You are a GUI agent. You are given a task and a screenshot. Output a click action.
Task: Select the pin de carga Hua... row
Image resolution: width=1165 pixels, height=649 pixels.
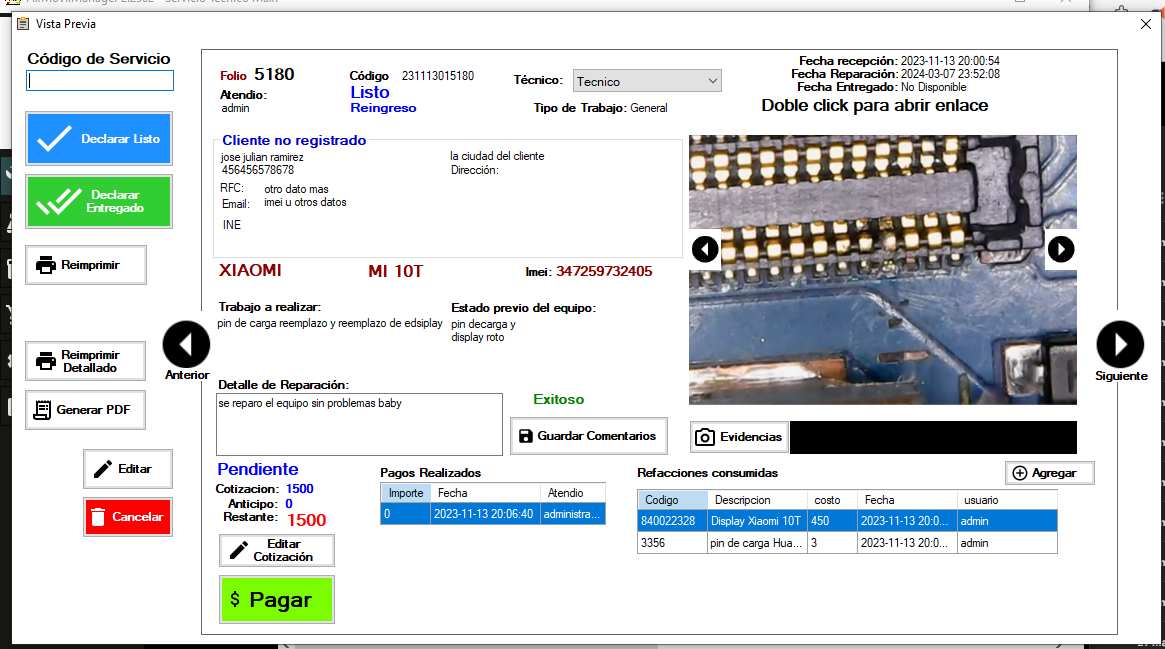click(847, 543)
